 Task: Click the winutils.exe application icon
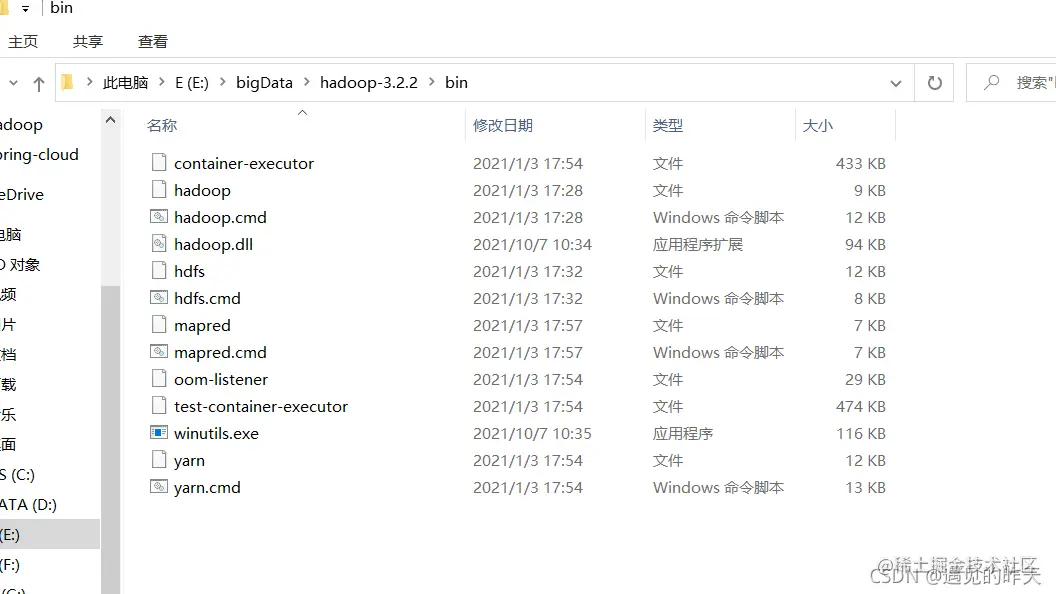pyautogui.click(x=159, y=432)
